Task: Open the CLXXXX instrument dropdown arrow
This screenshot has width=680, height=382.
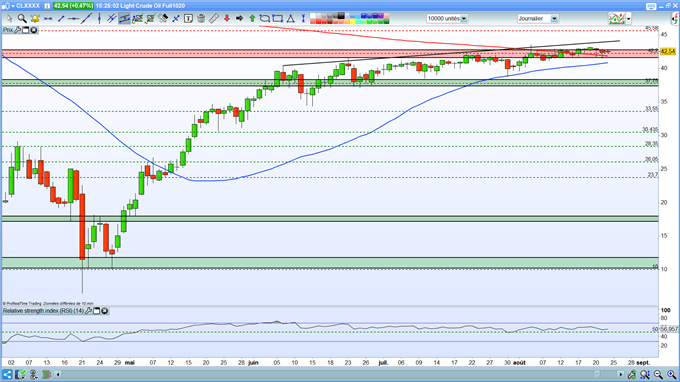Action: pyautogui.click(x=13, y=6)
